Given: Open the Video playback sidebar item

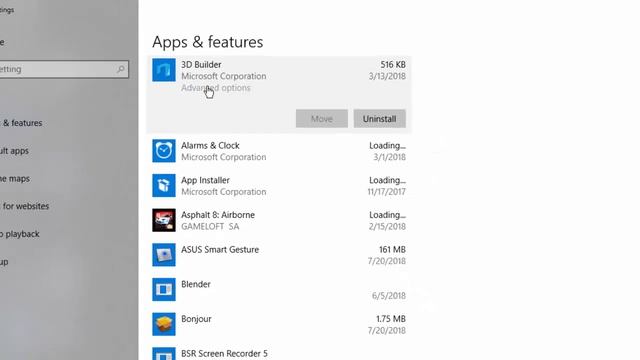Looking at the screenshot, I should click(20, 234).
